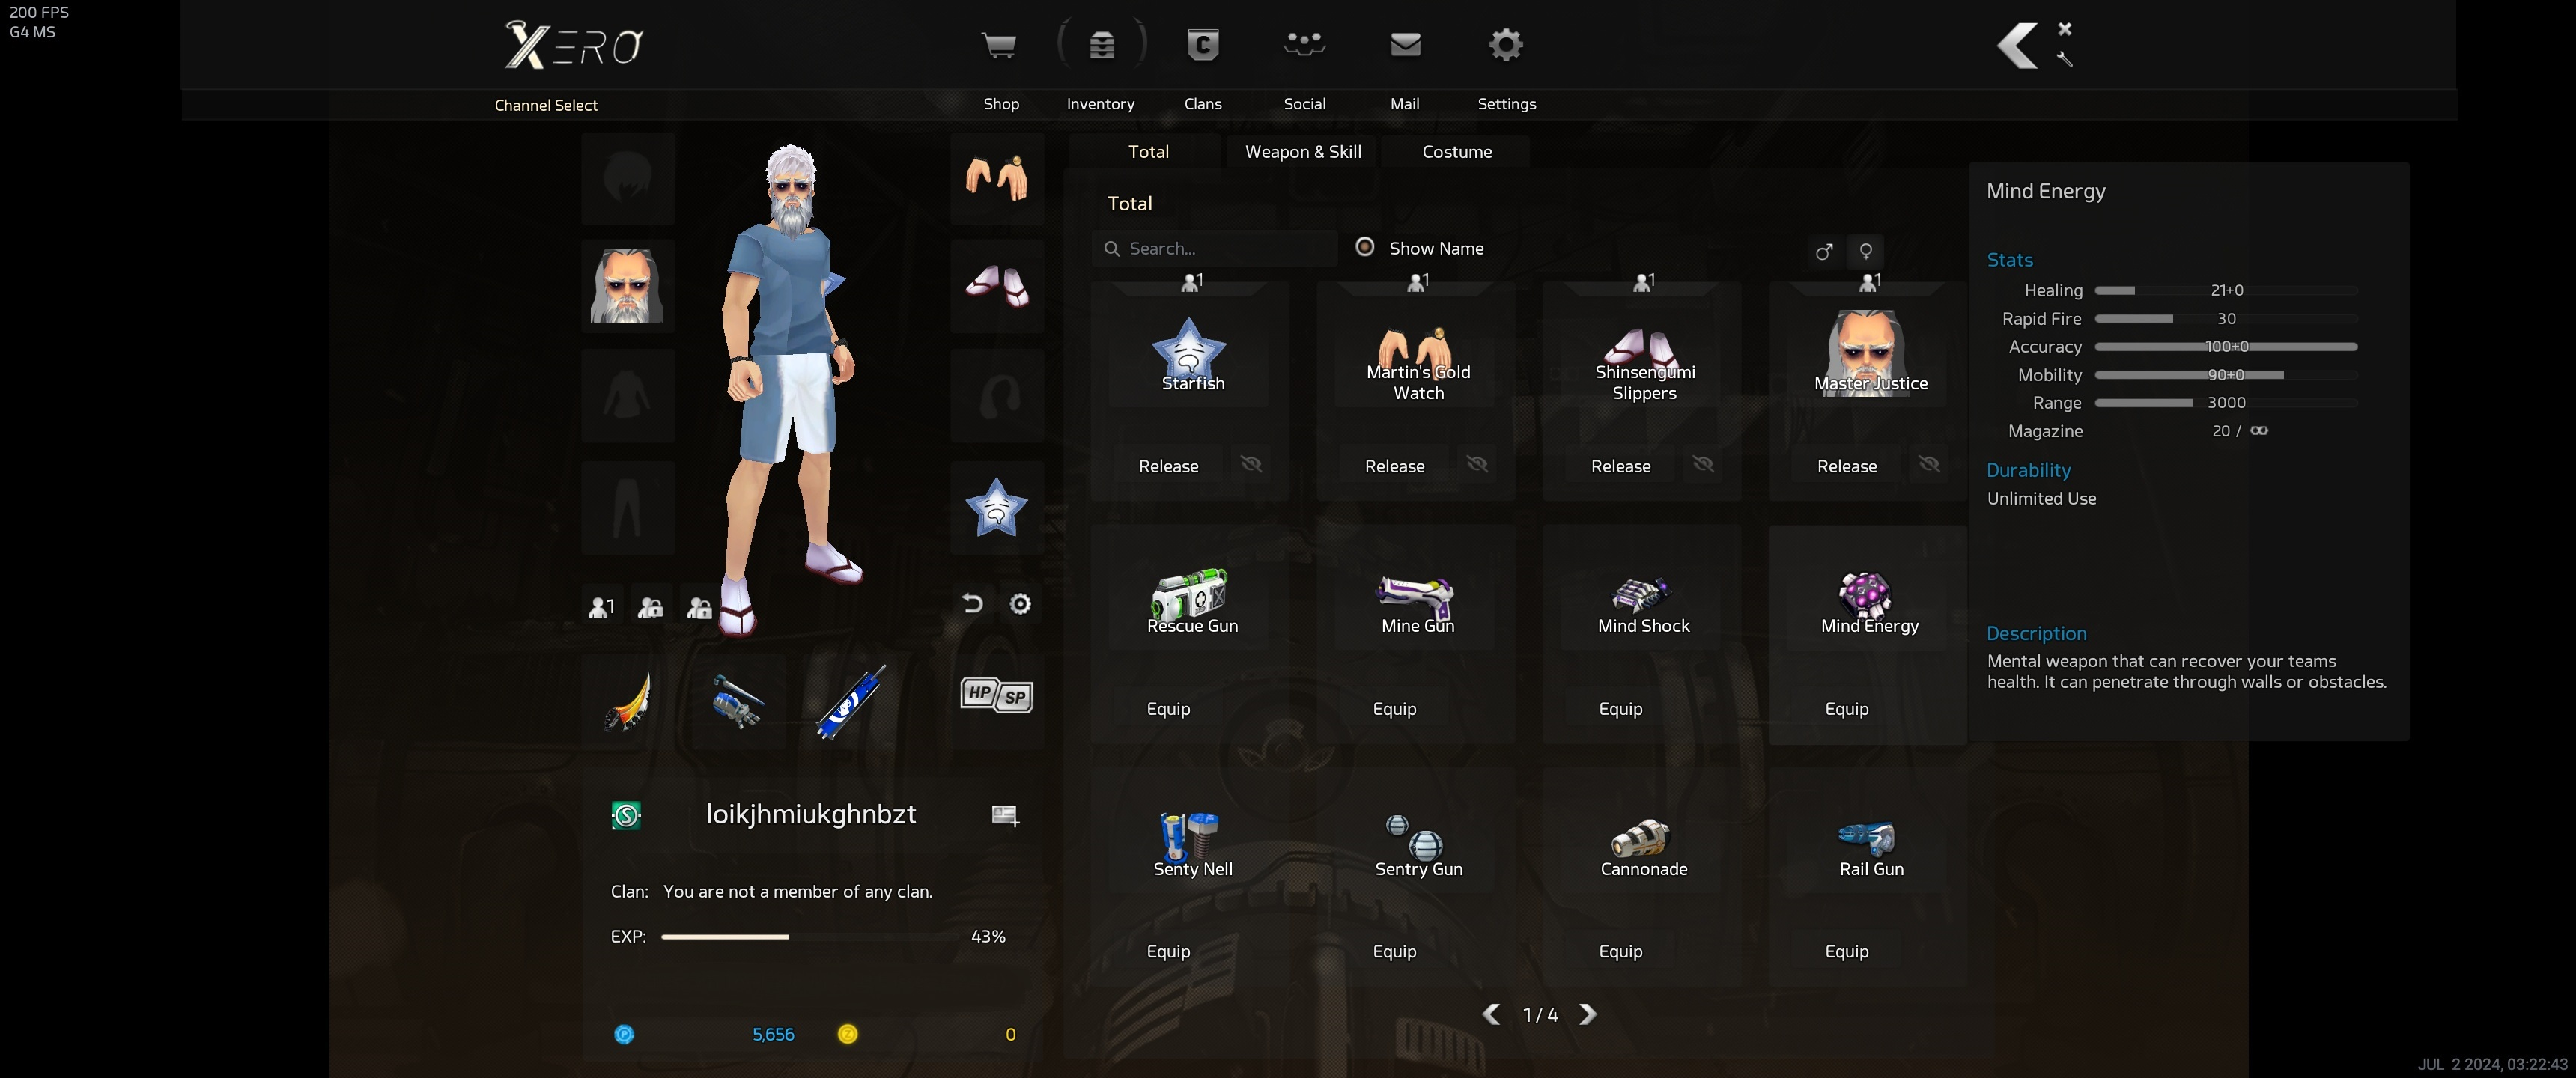2576x1078 pixels.
Task: Switch to the Costume tab
Action: (1457, 152)
